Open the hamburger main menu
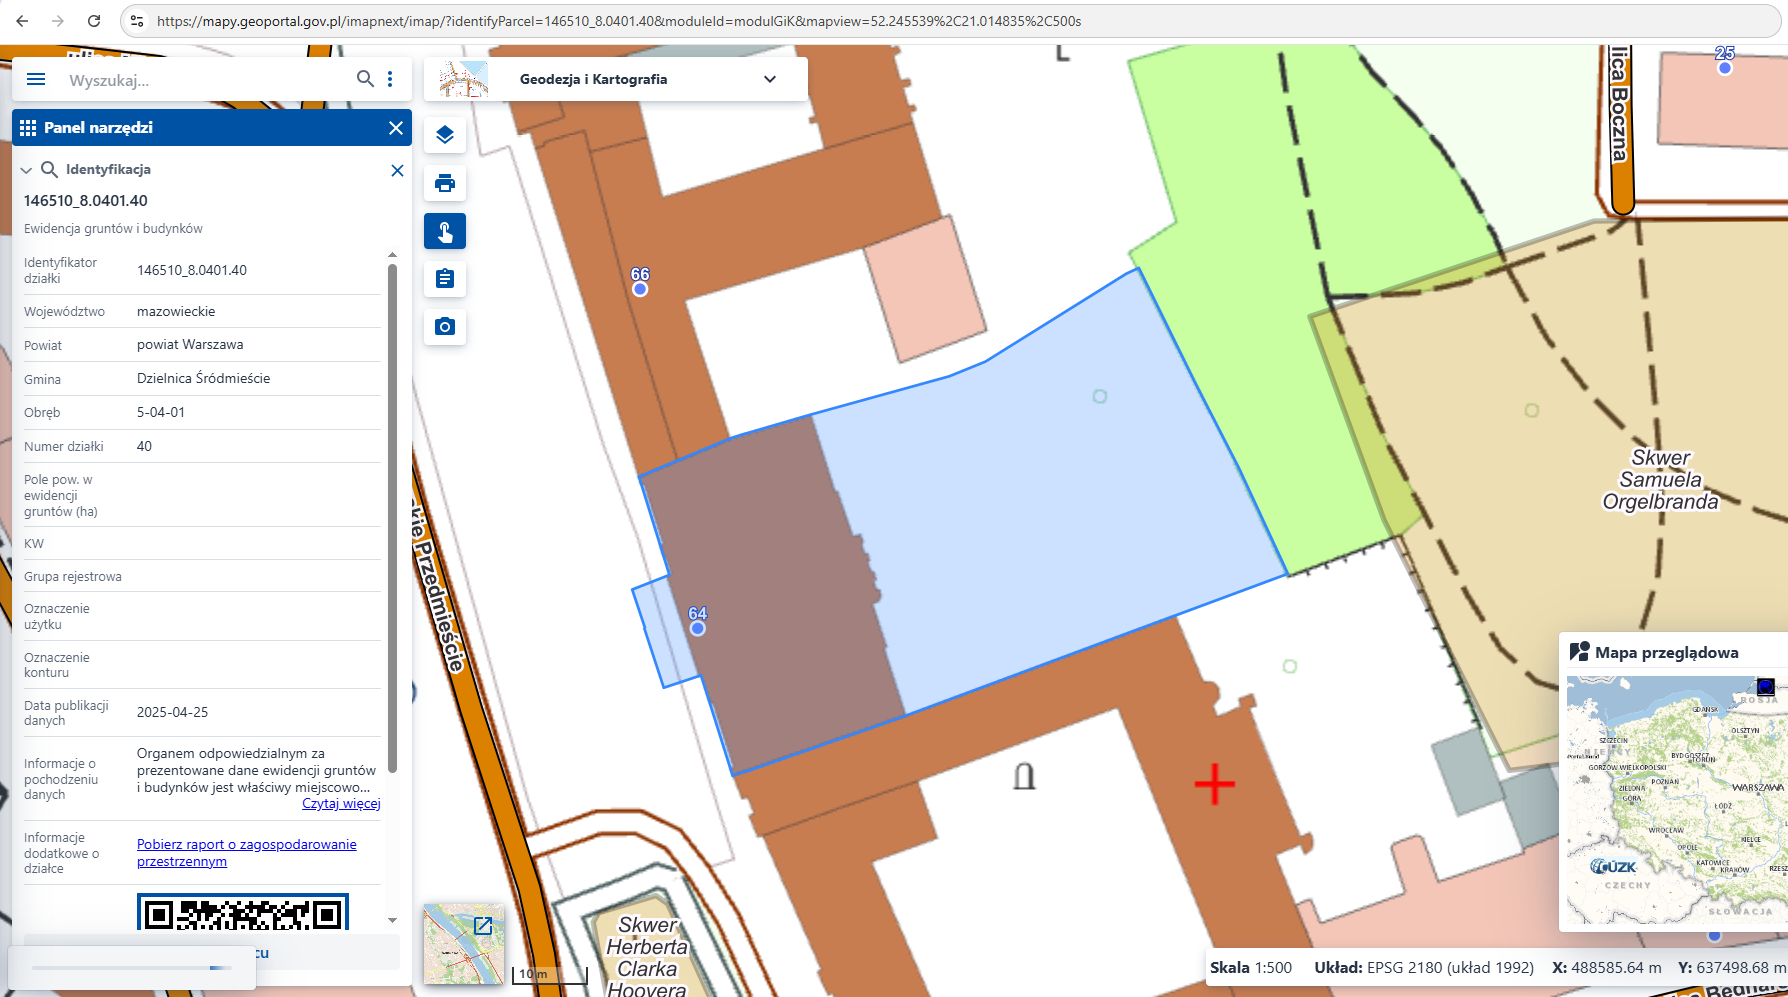 [36, 80]
